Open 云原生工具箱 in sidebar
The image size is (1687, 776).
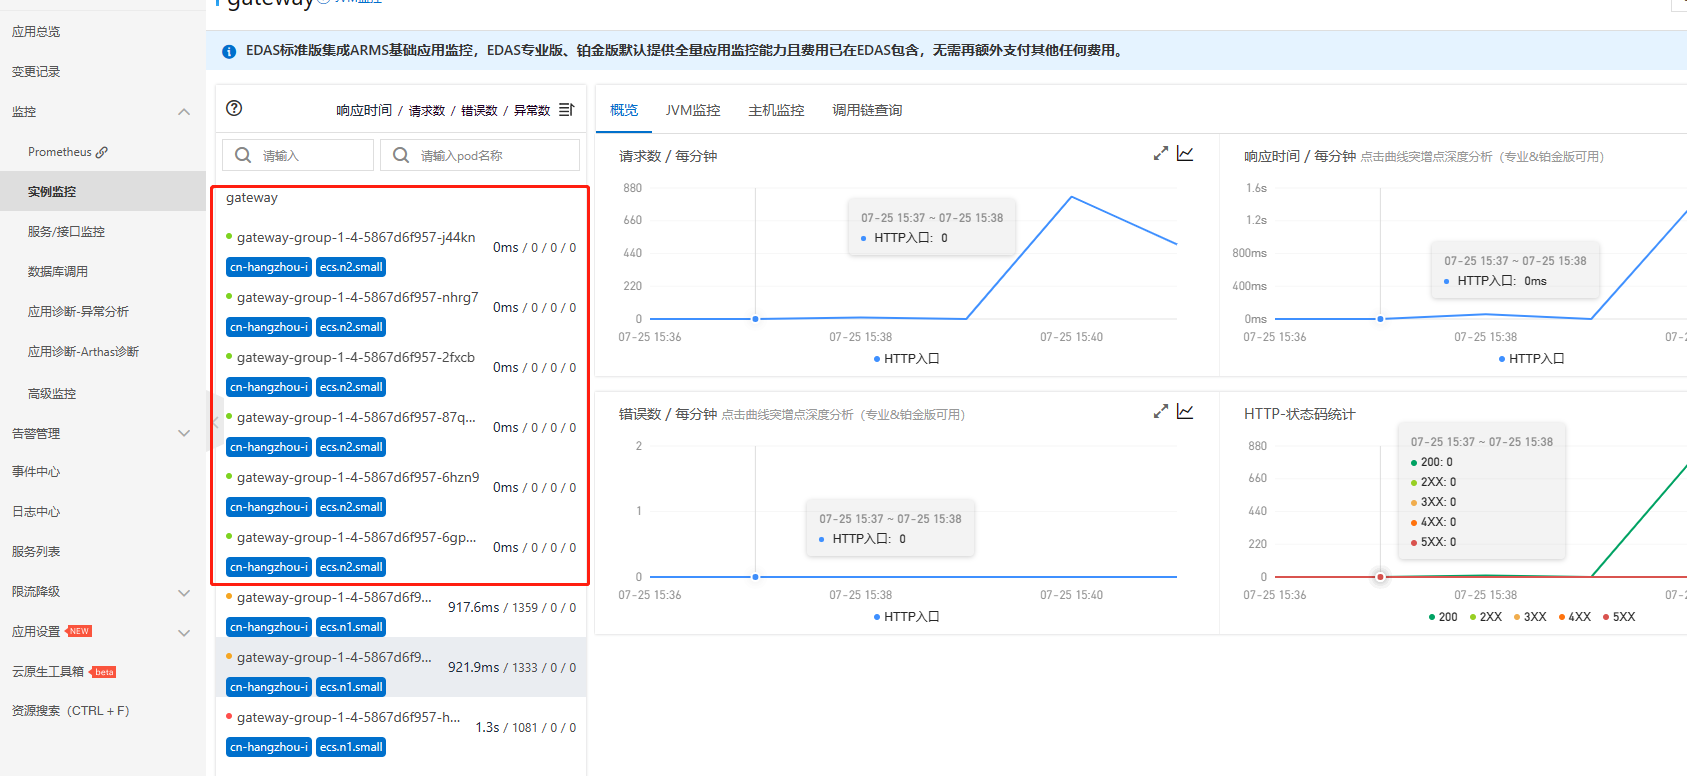[x=48, y=672]
